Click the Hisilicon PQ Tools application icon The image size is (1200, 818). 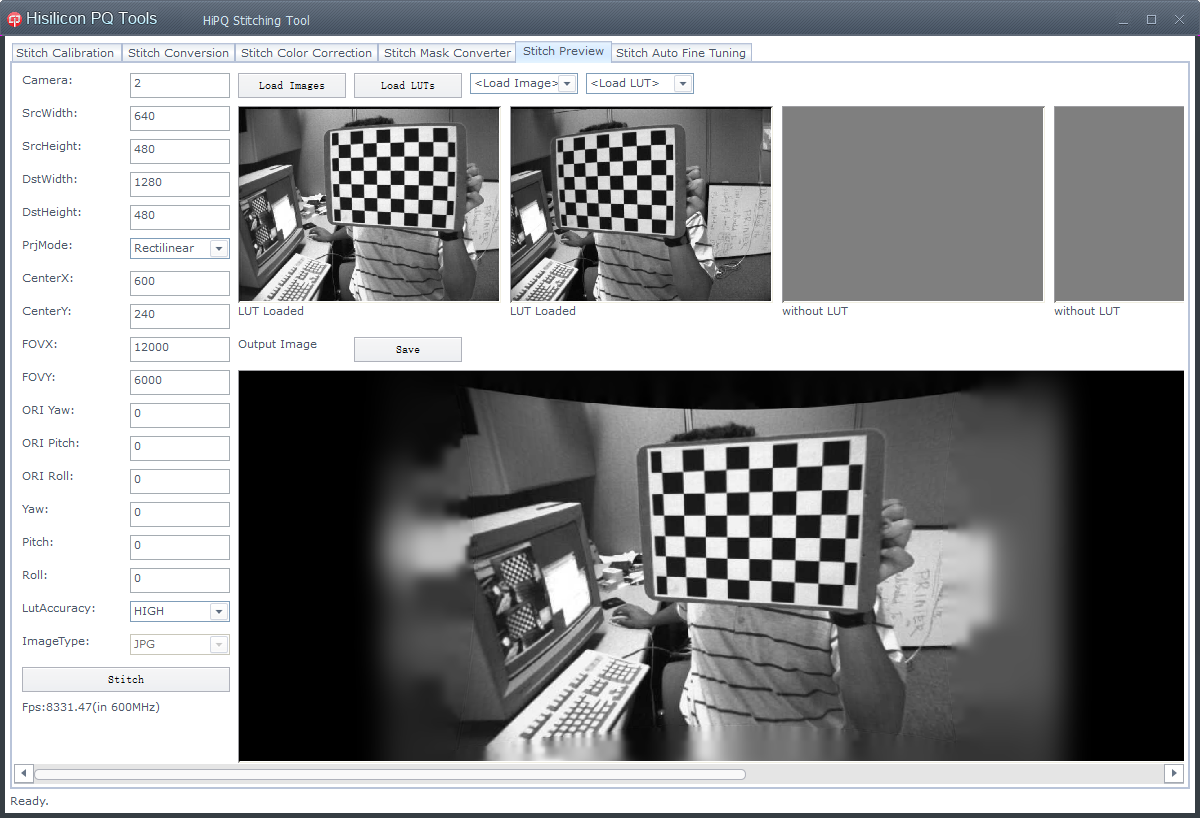pyautogui.click(x=14, y=17)
